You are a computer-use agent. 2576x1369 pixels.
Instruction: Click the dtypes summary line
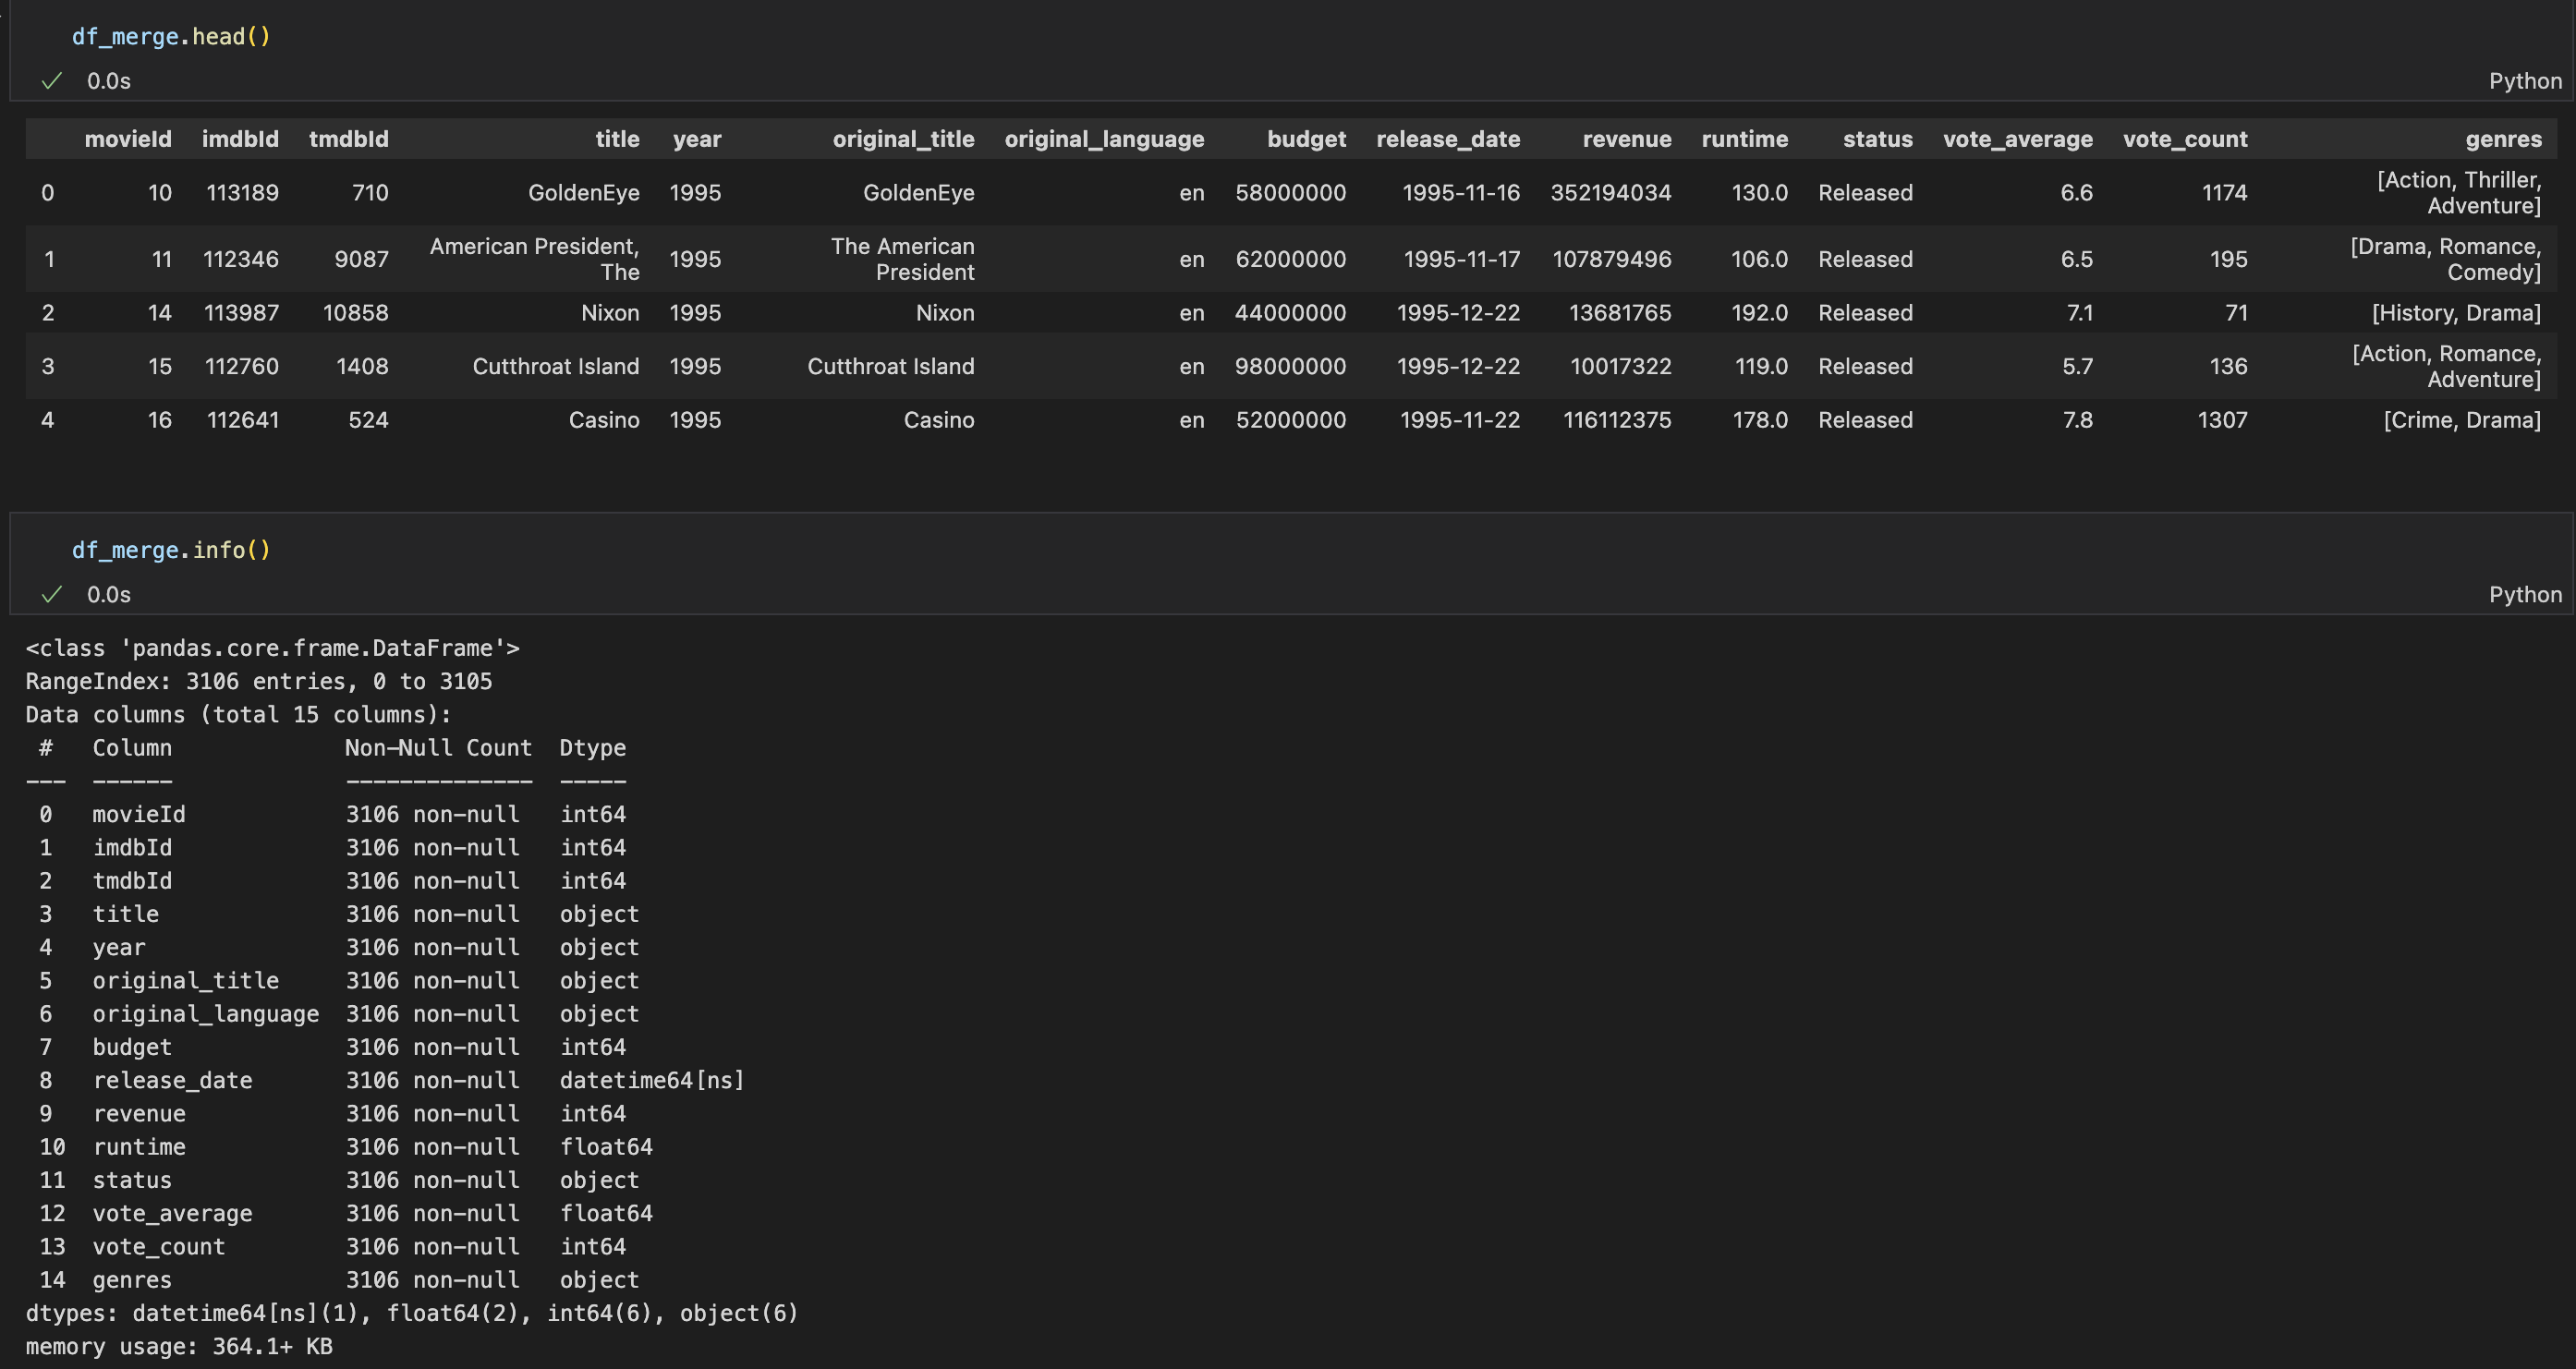pyautogui.click(x=412, y=1314)
